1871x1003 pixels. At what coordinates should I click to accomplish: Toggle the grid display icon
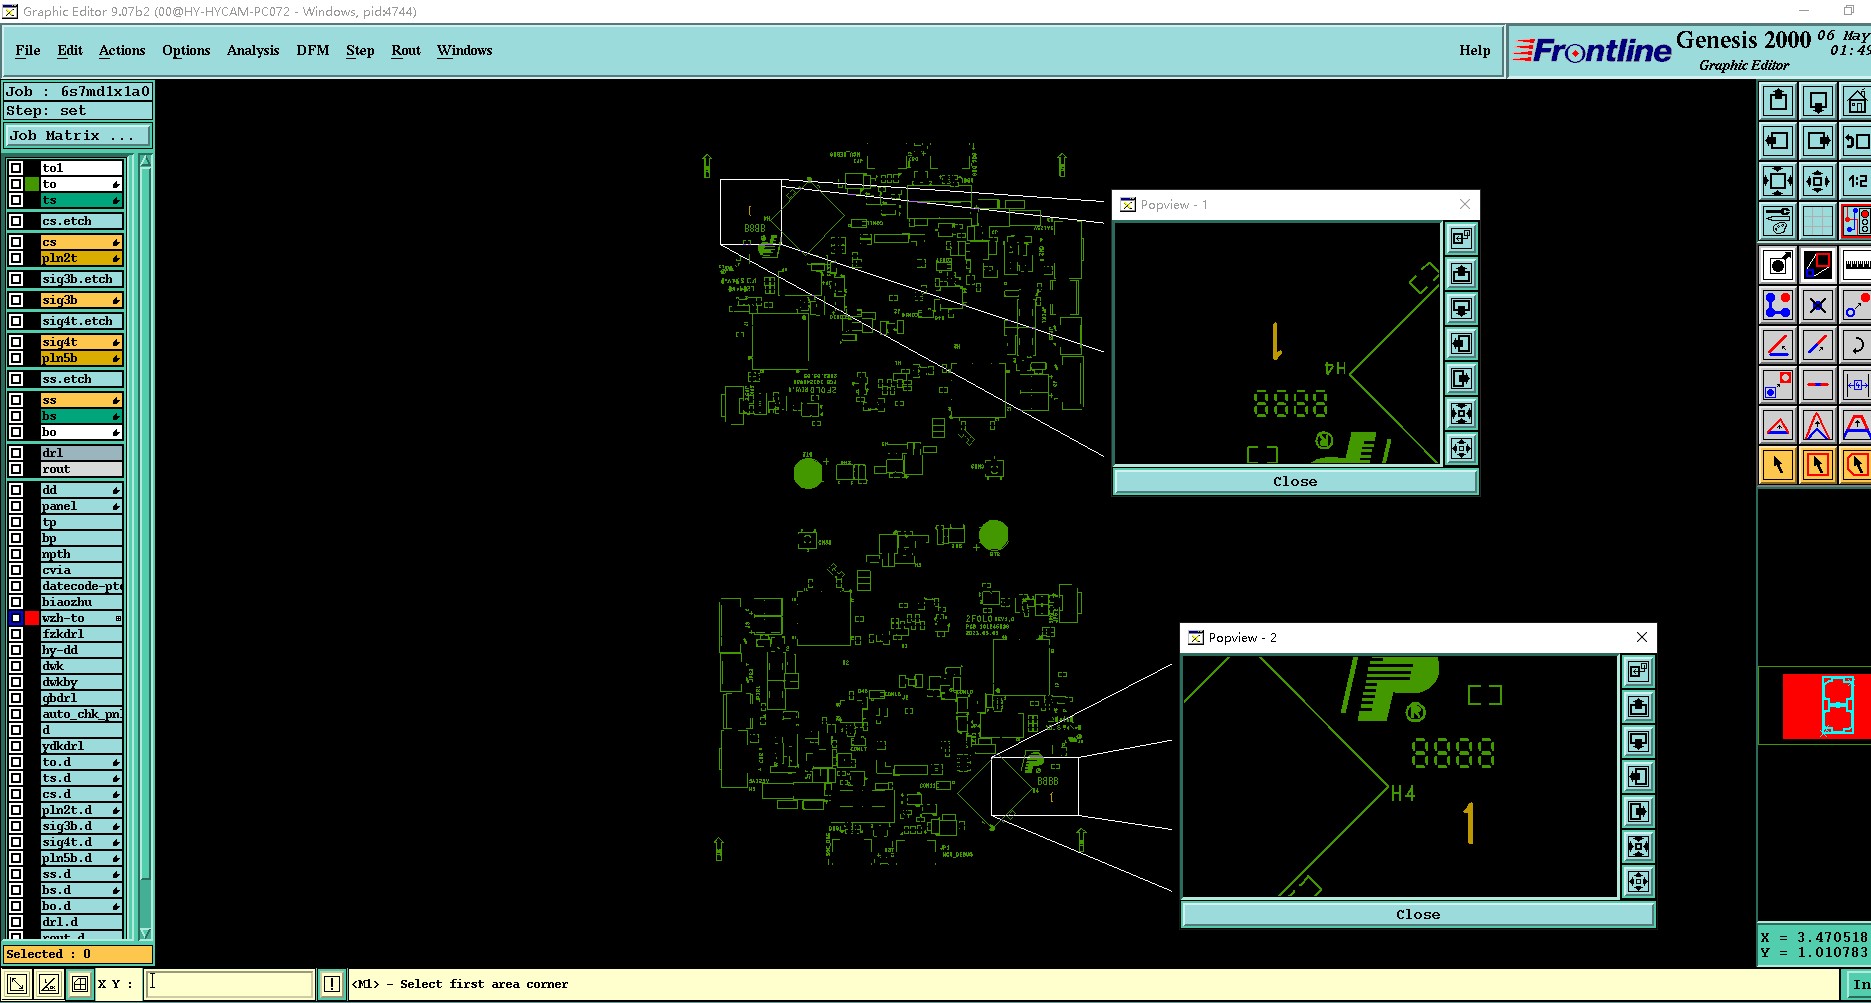click(1818, 221)
